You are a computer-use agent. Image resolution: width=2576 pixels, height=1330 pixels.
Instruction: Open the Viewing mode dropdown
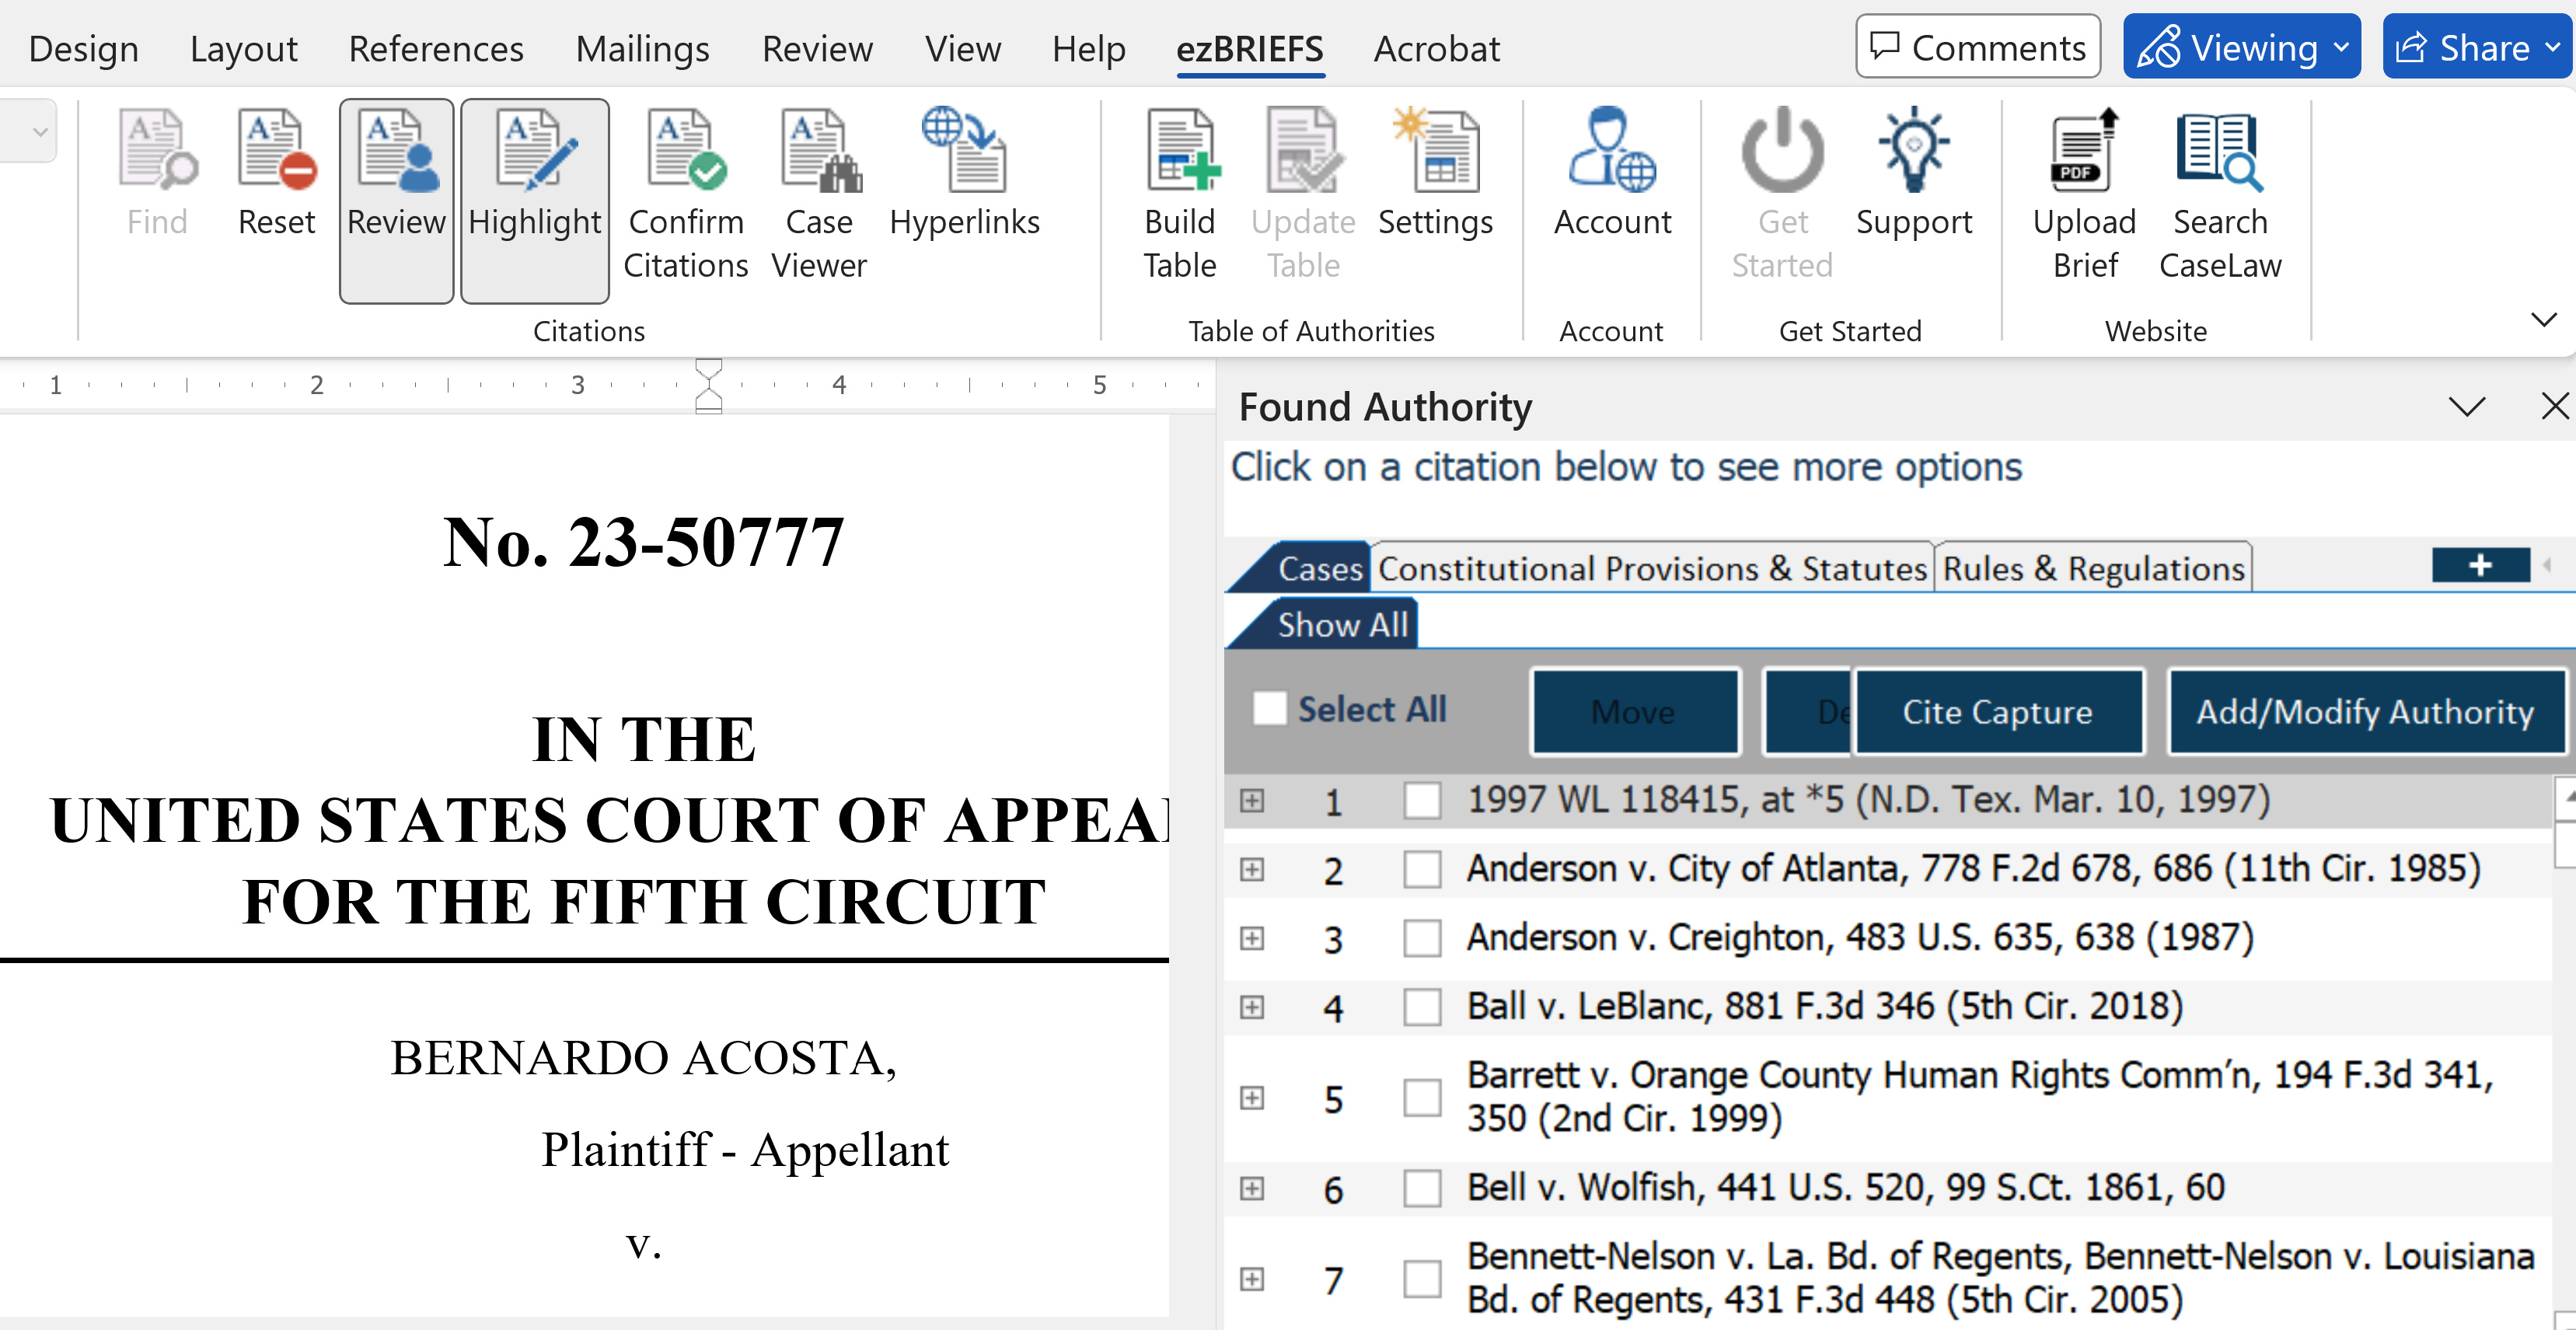[2241, 47]
